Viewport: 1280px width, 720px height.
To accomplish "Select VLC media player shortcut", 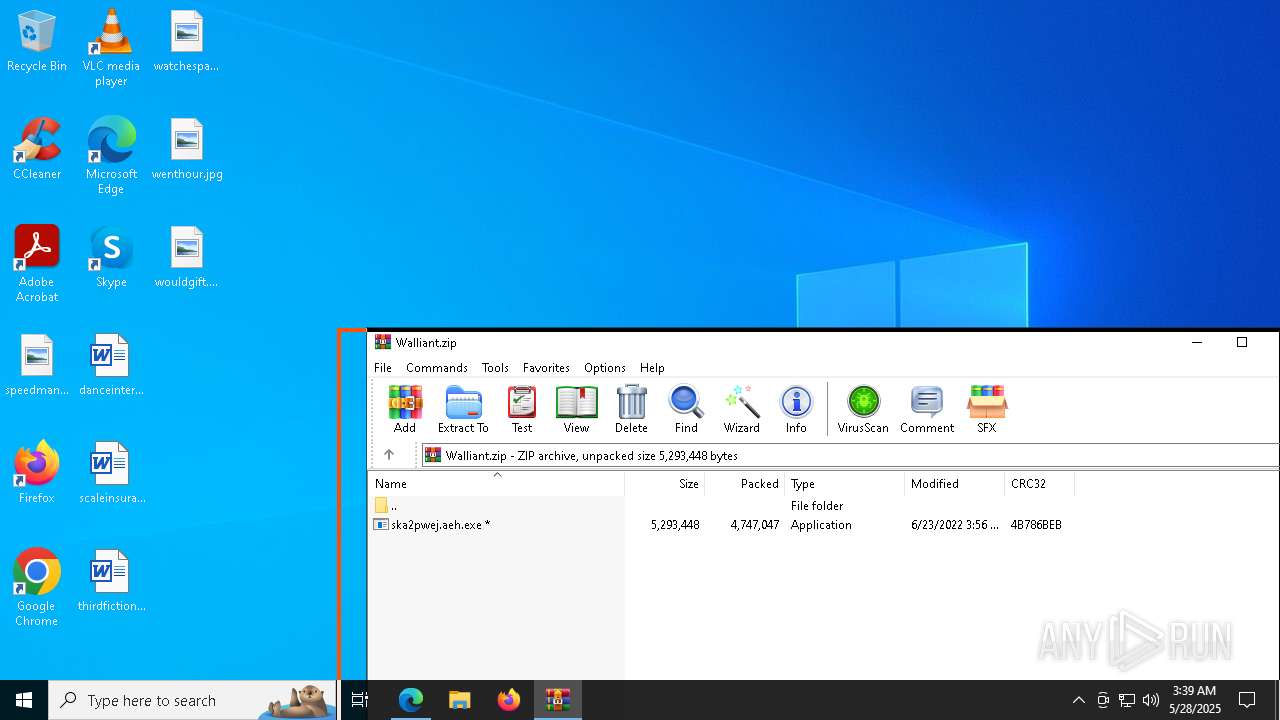I will [111, 48].
